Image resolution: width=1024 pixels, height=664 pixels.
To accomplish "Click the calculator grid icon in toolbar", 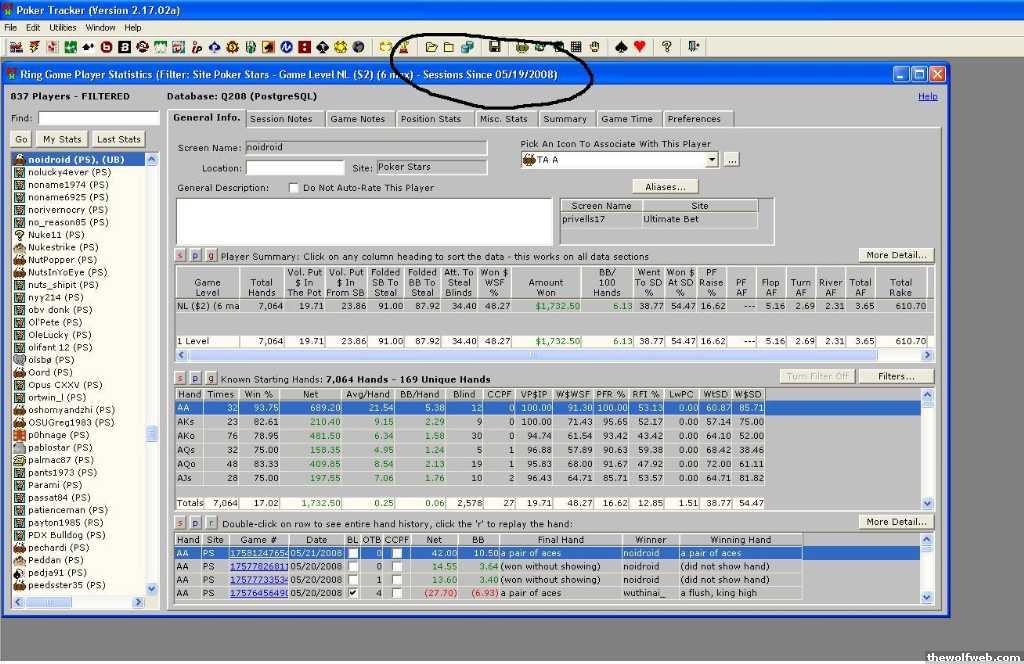I will click(575, 47).
